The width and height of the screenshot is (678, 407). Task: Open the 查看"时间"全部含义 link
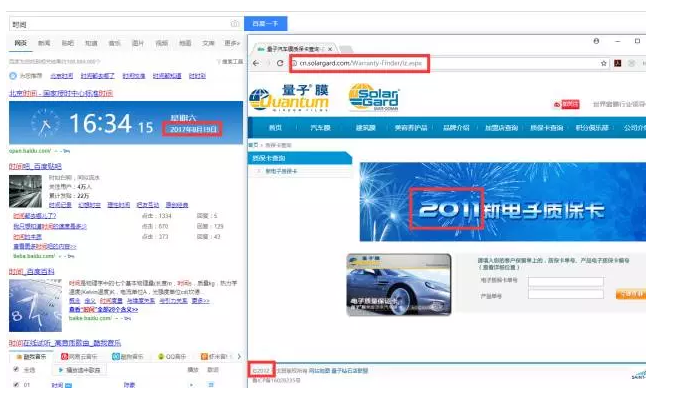tap(103, 310)
